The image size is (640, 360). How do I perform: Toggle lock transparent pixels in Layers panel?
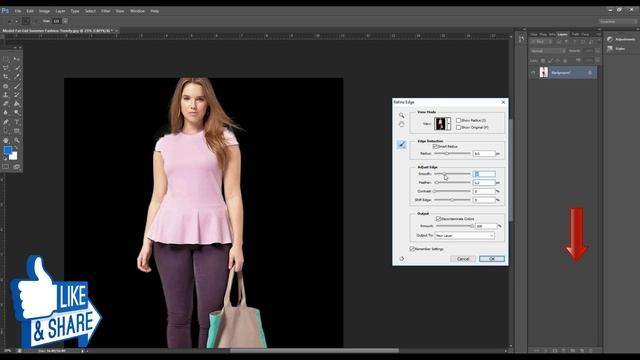(543, 60)
